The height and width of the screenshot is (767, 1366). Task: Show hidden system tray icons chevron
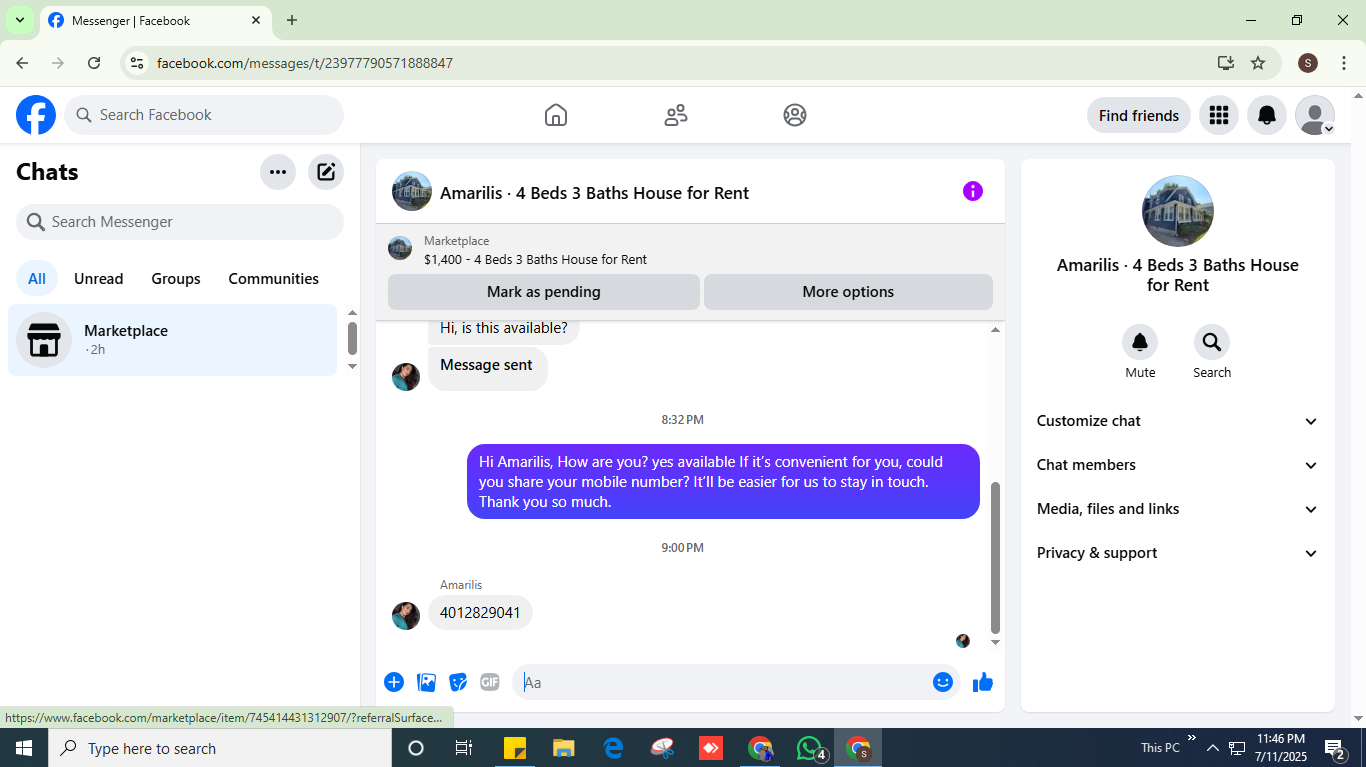(1213, 748)
